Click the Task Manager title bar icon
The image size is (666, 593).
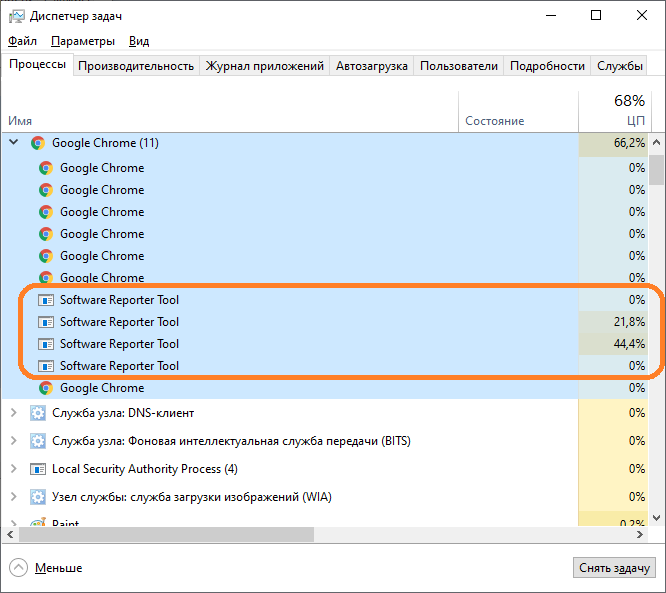pyautogui.click(x=16, y=15)
